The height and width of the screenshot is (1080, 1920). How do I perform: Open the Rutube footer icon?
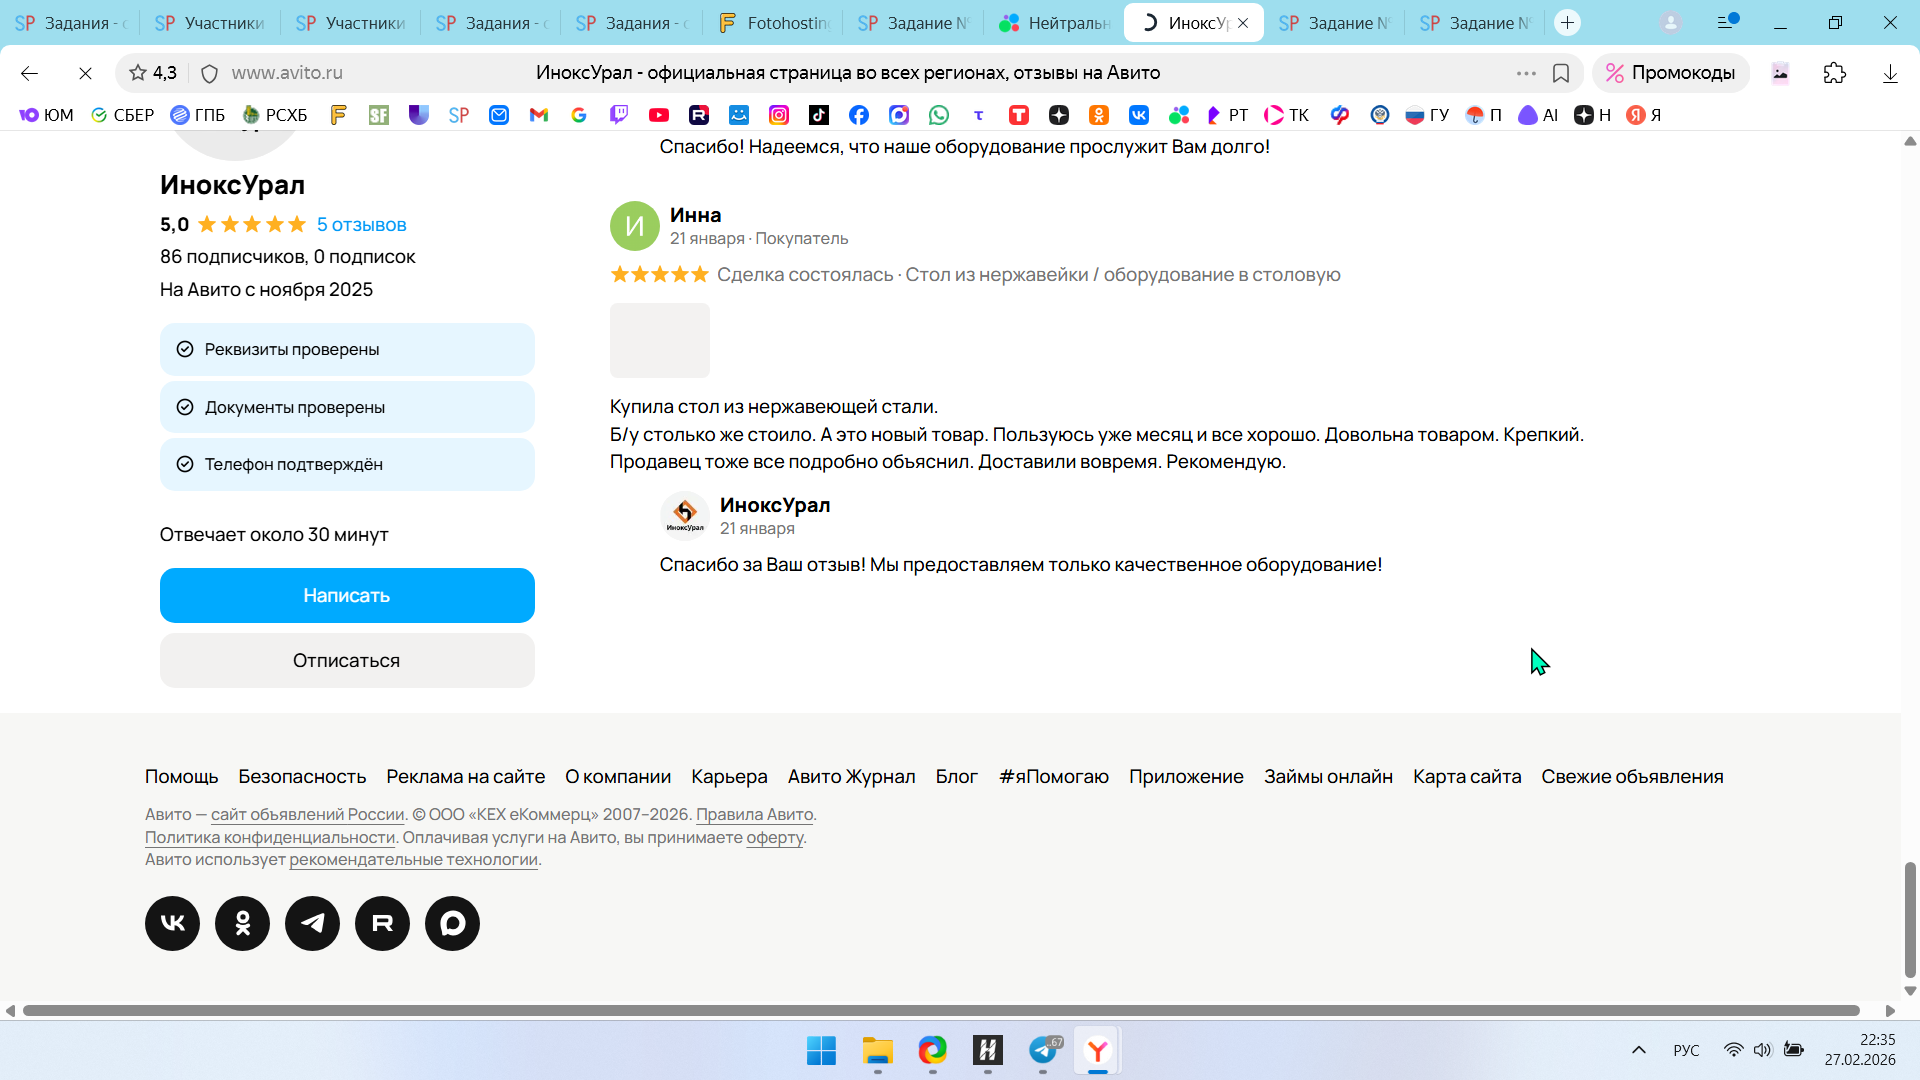[382, 923]
